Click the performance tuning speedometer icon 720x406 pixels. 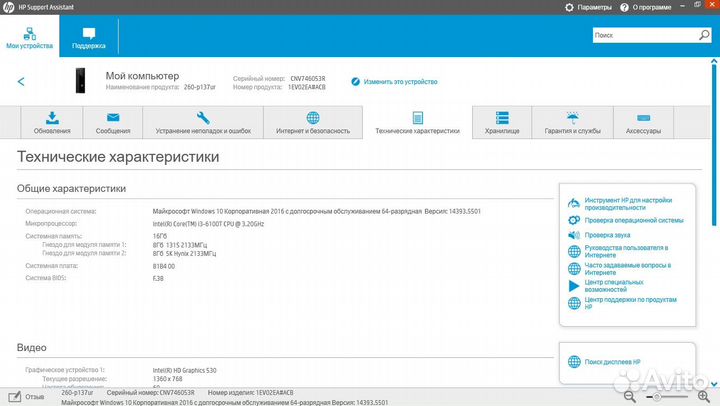click(574, 203)
